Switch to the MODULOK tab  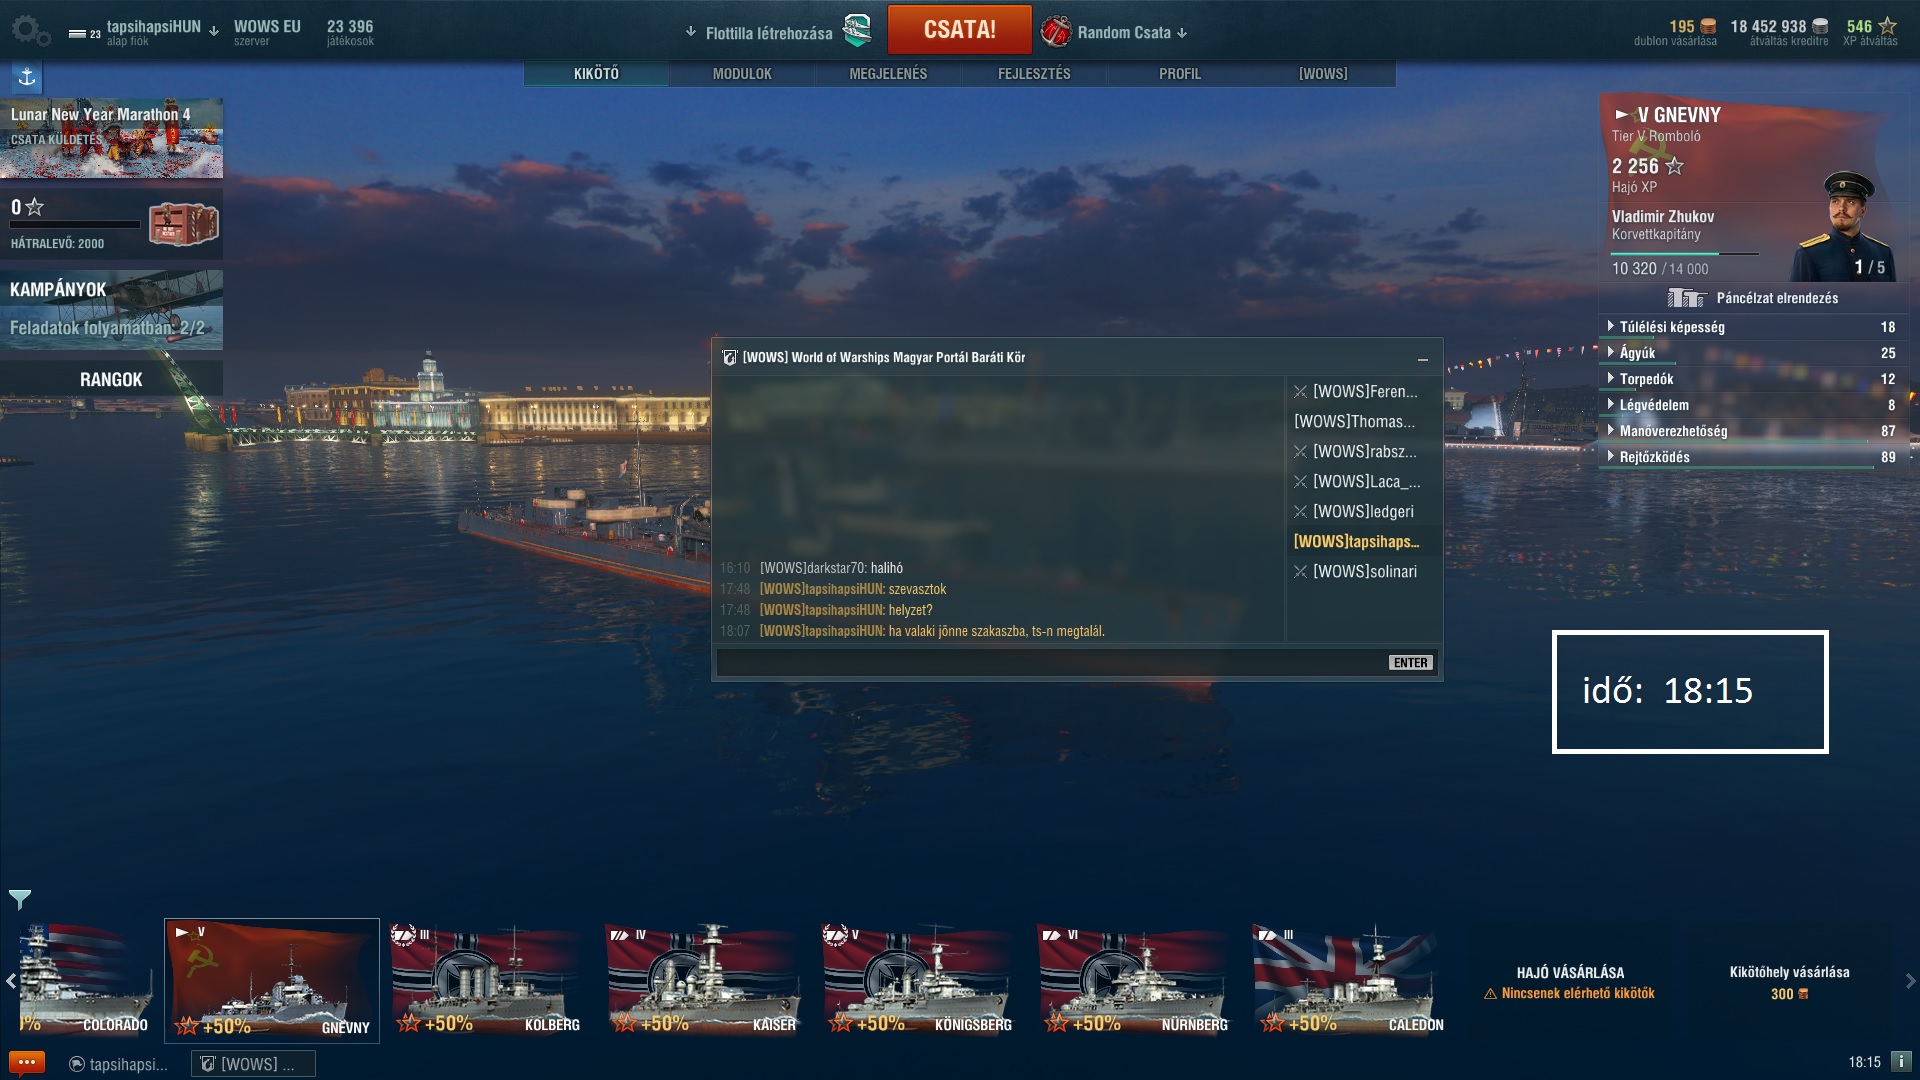coord(742,74)
